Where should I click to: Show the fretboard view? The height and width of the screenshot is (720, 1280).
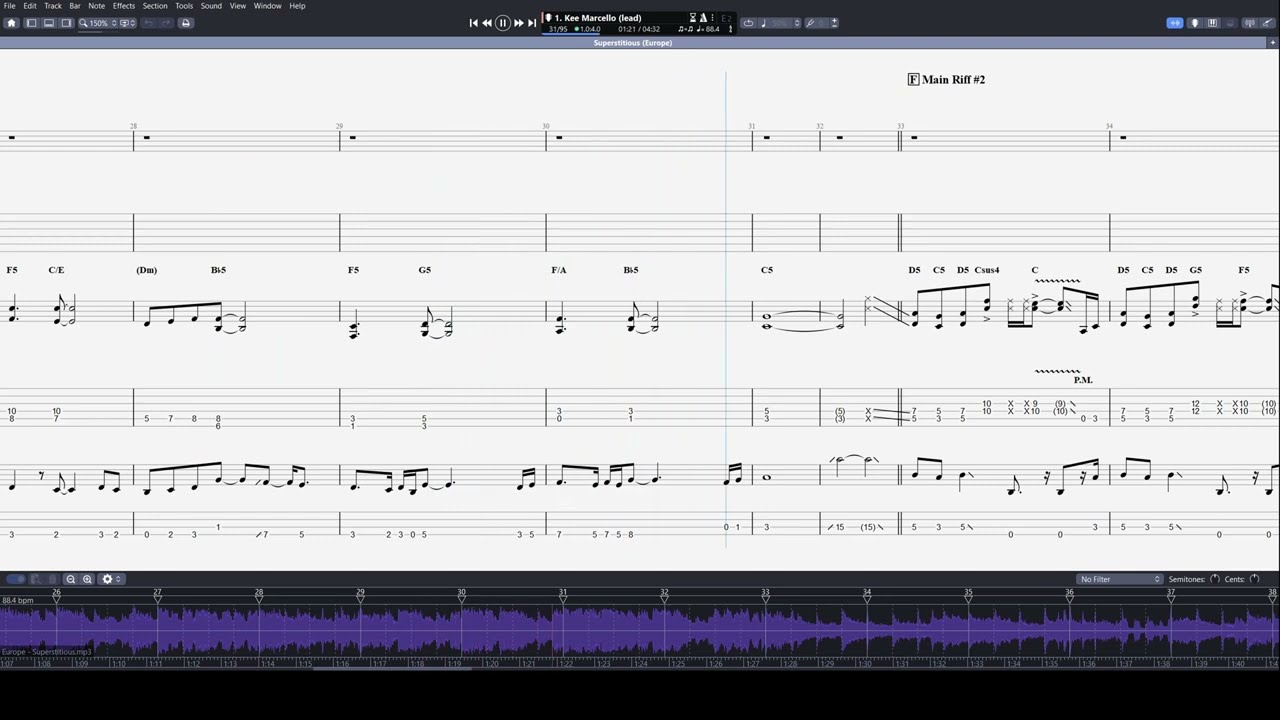point(1194,23)
